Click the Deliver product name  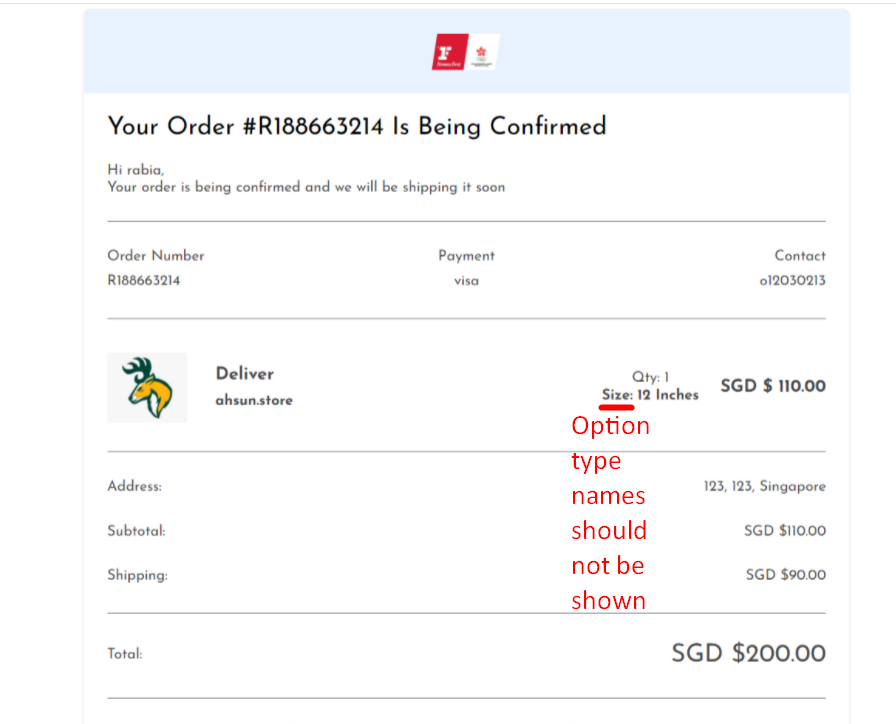[x=245, y=374]
